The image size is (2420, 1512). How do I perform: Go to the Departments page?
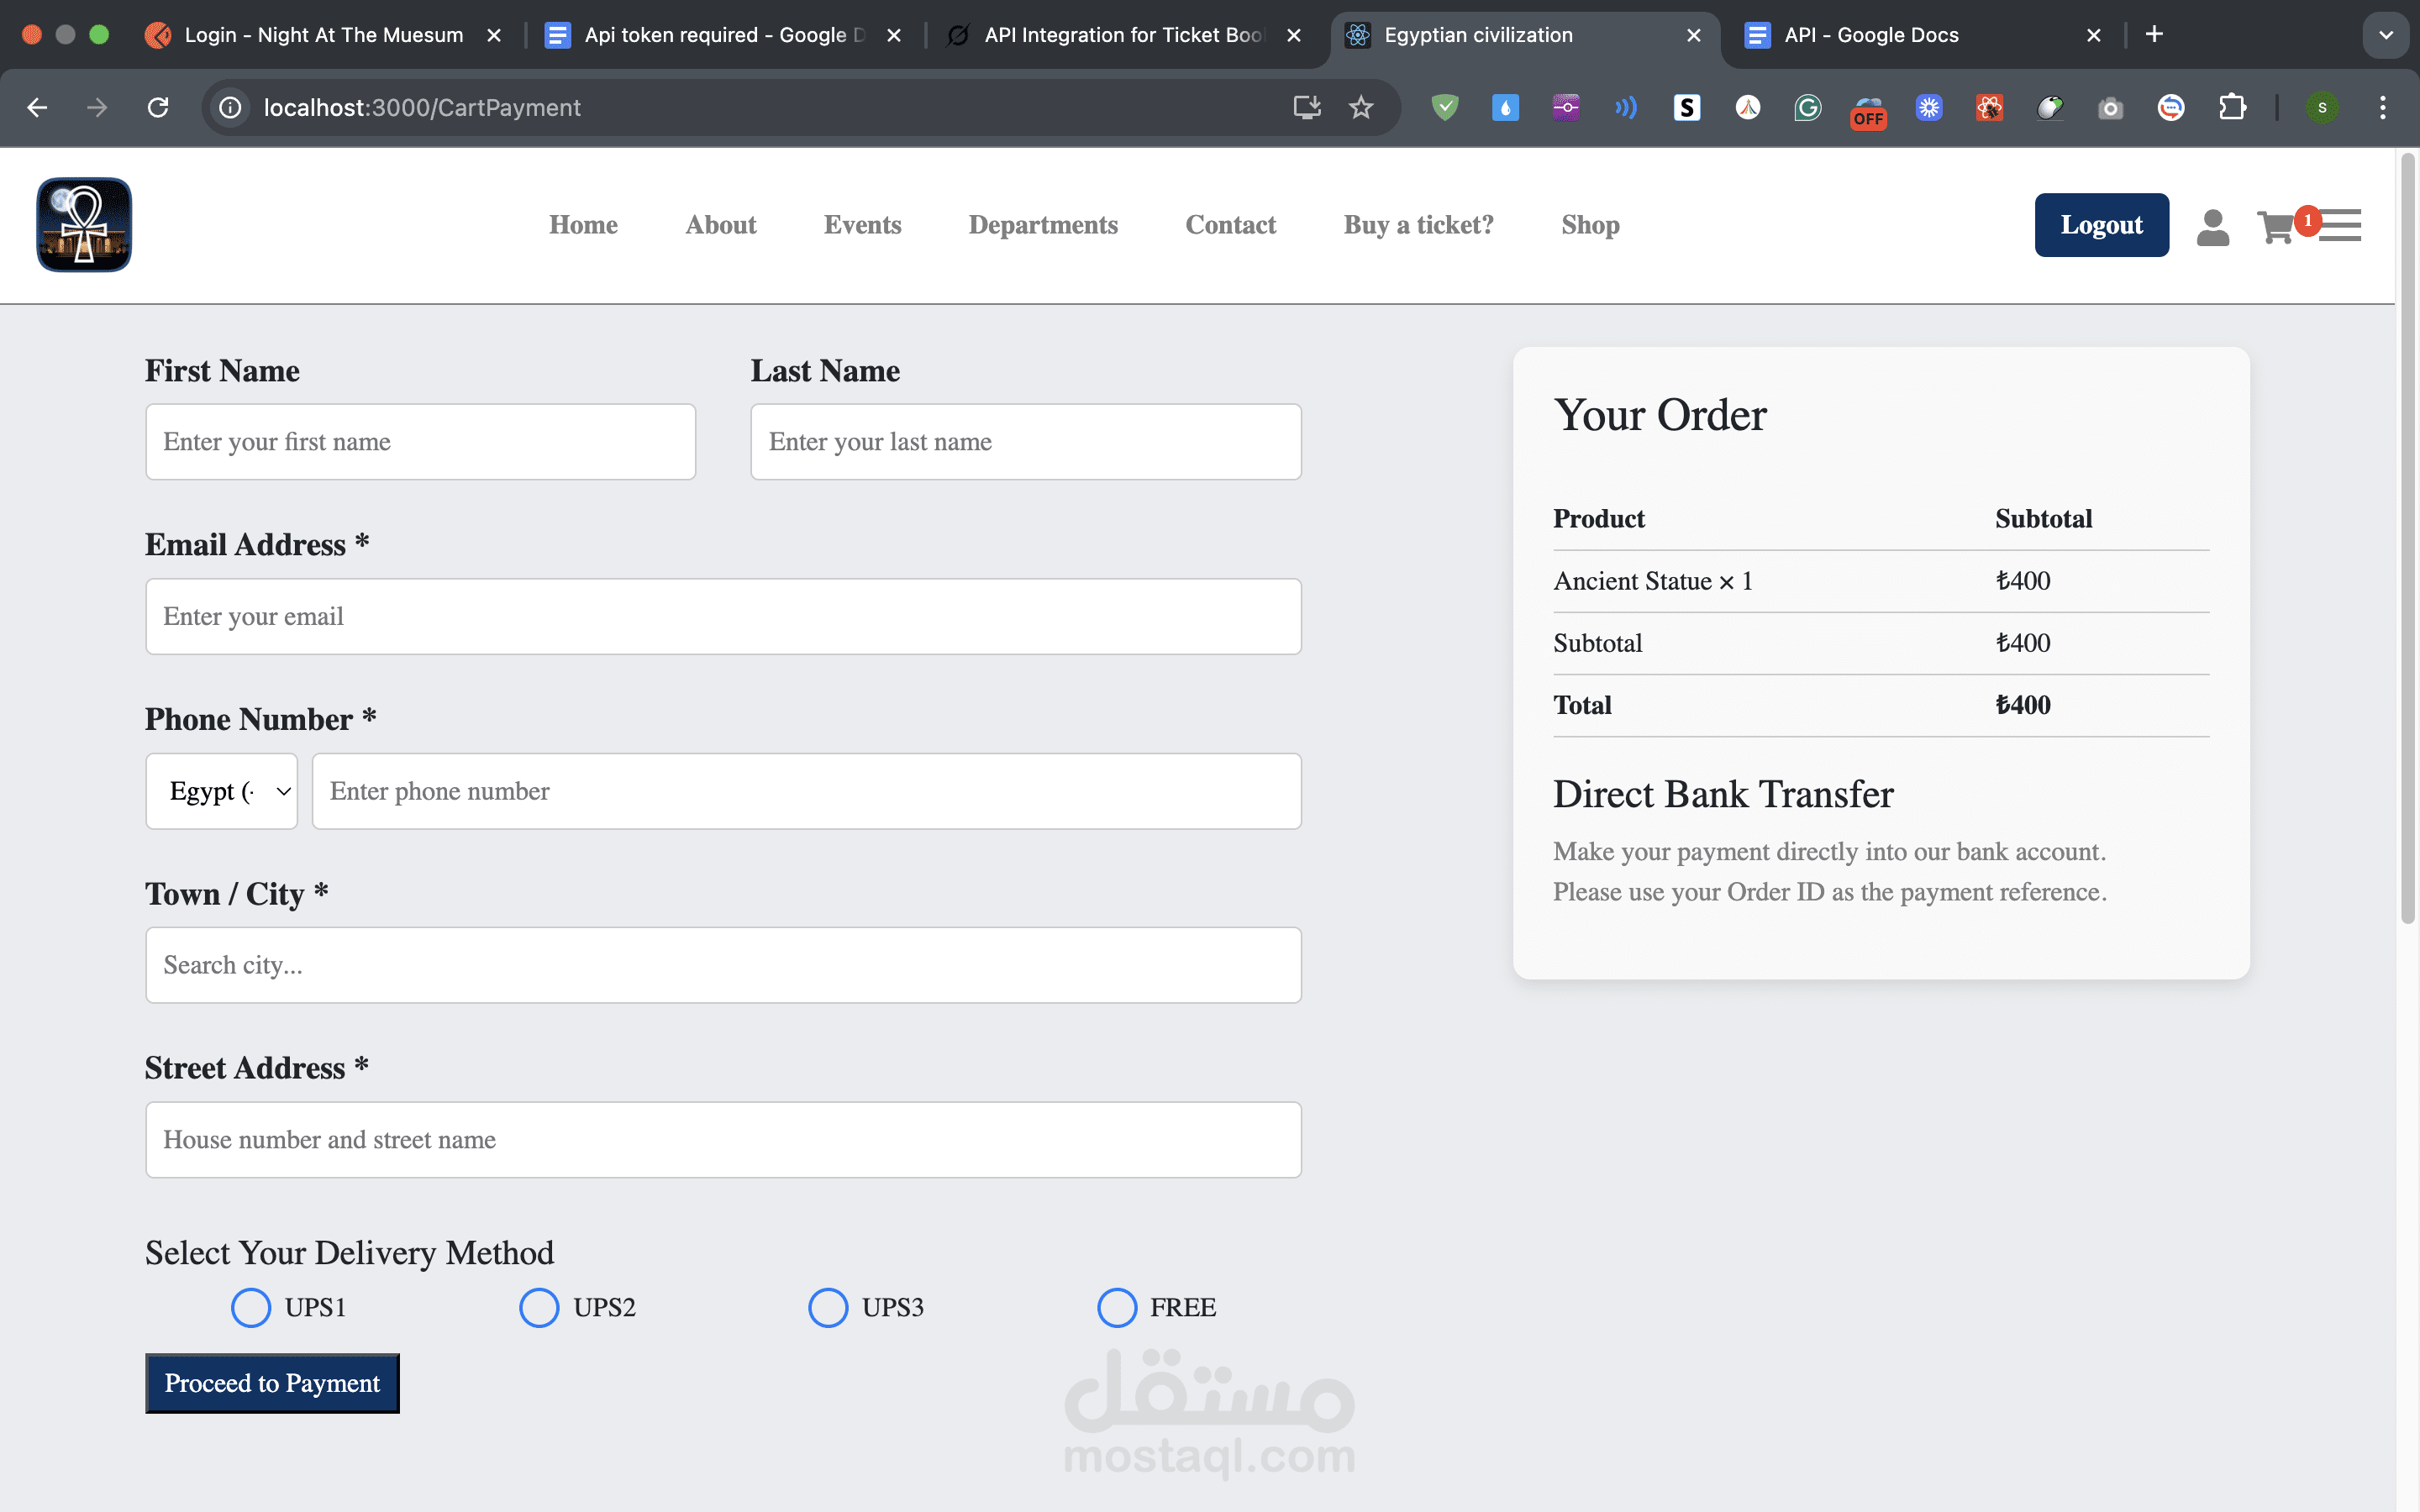click(1043, 225)
